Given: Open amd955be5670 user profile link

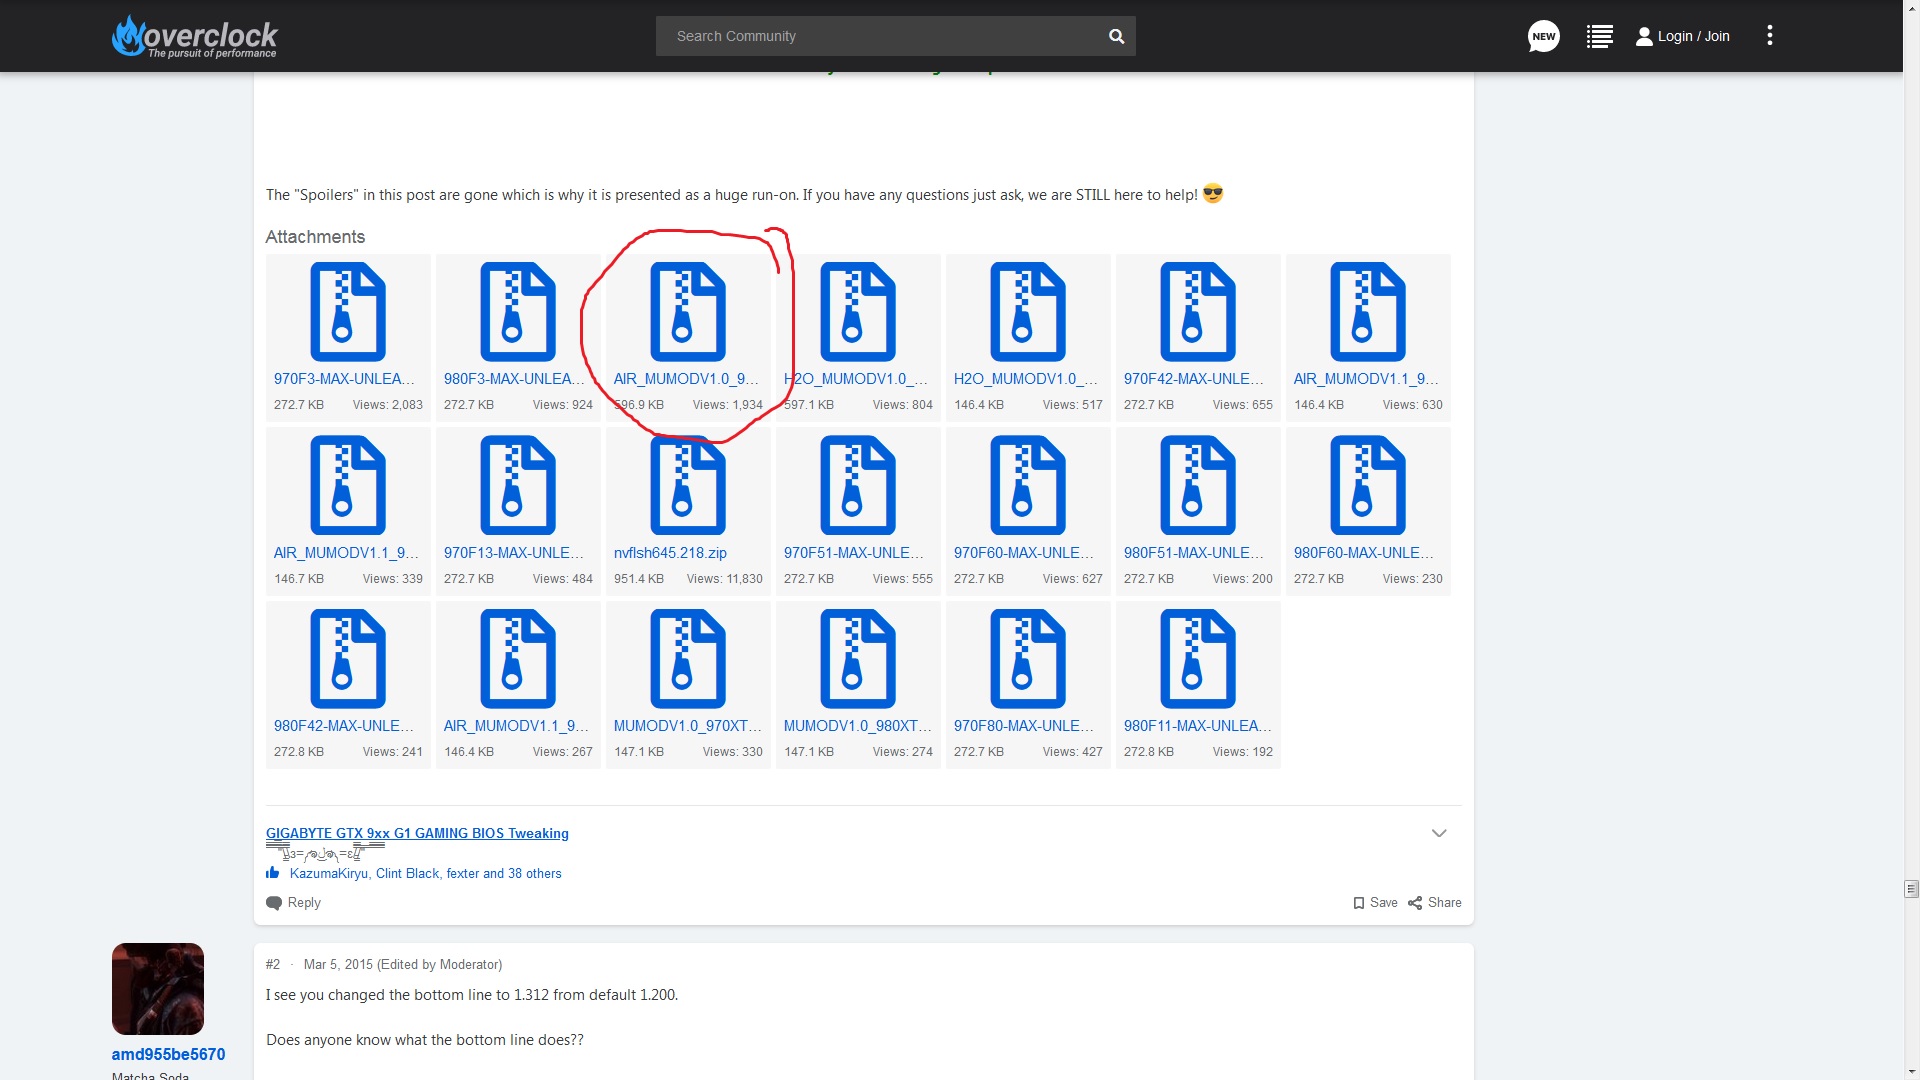Looking at the screenshot, I should pos(168,1054).
